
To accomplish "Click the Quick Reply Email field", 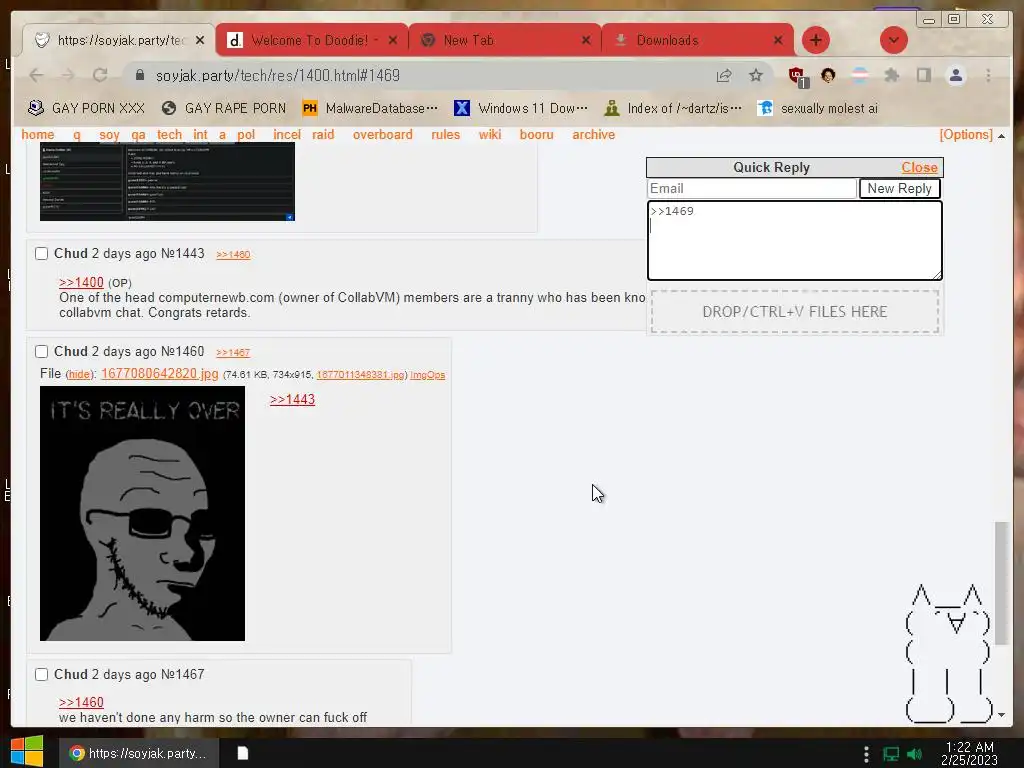I will click(752, 189).
